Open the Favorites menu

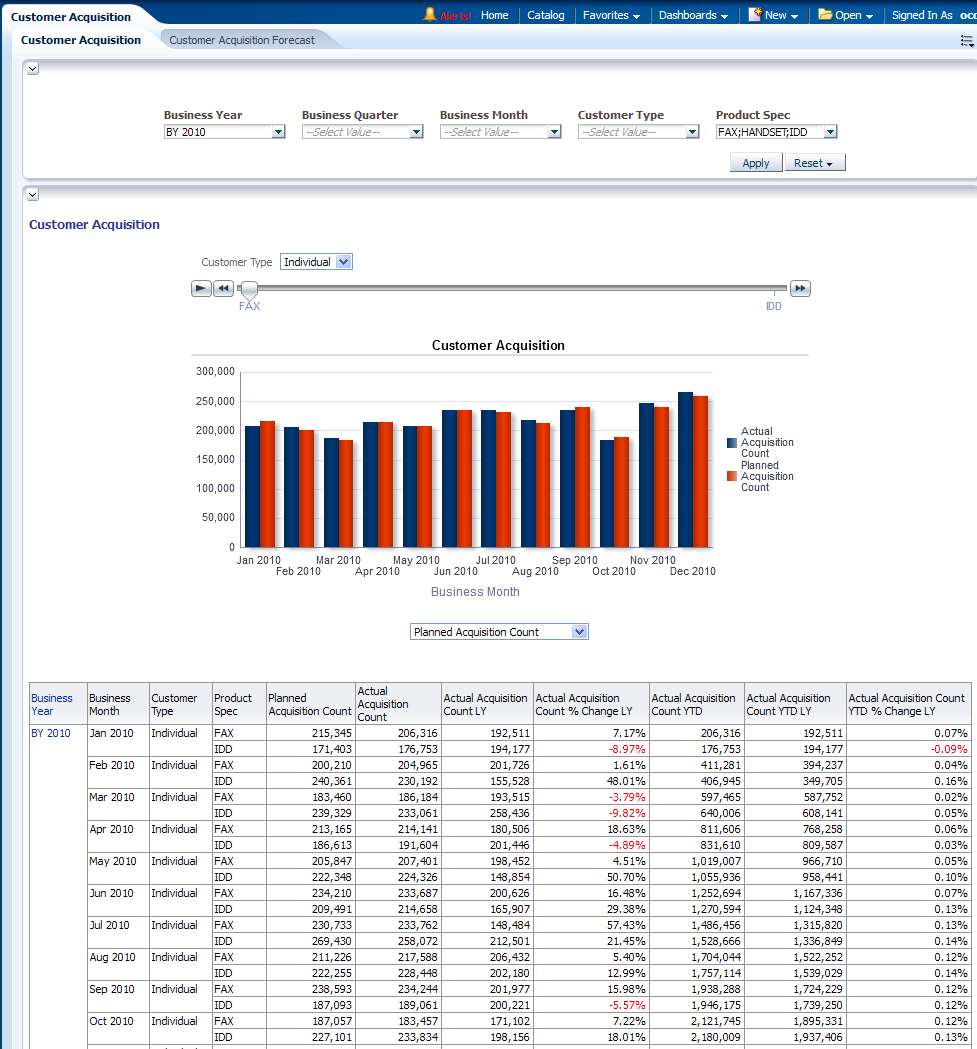pyautogui.click(x=611, y=15)
